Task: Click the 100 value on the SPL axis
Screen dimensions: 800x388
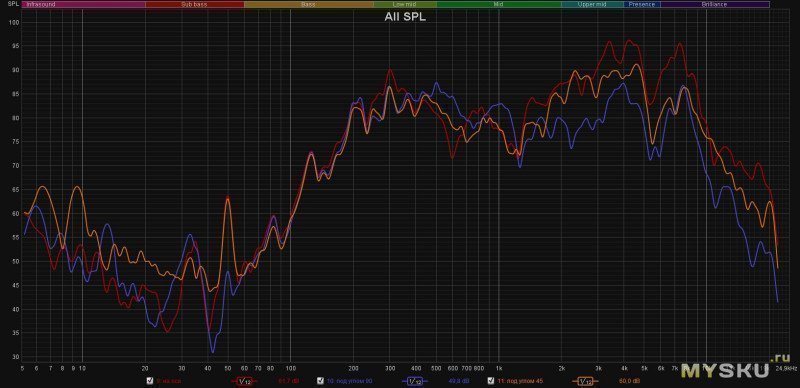Action: point(14,22)
